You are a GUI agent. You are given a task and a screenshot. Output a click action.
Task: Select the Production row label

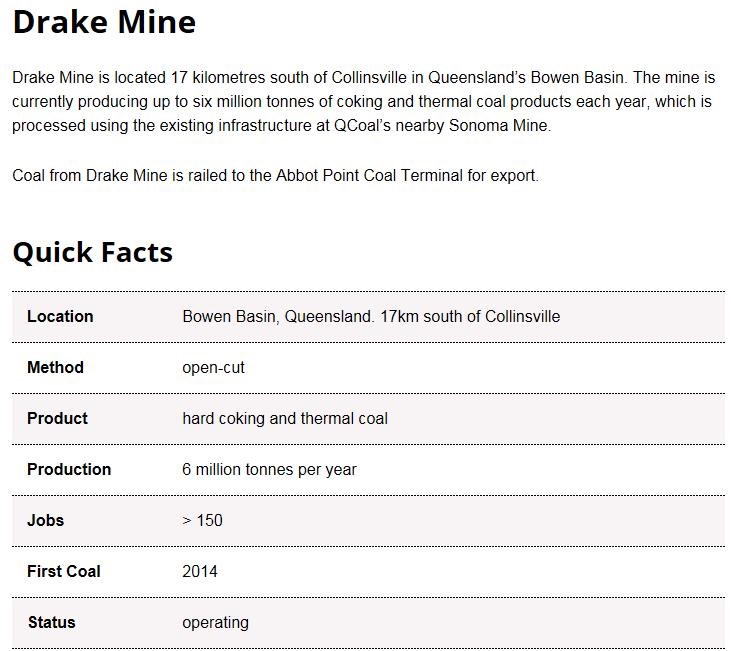tap(69, 469)
